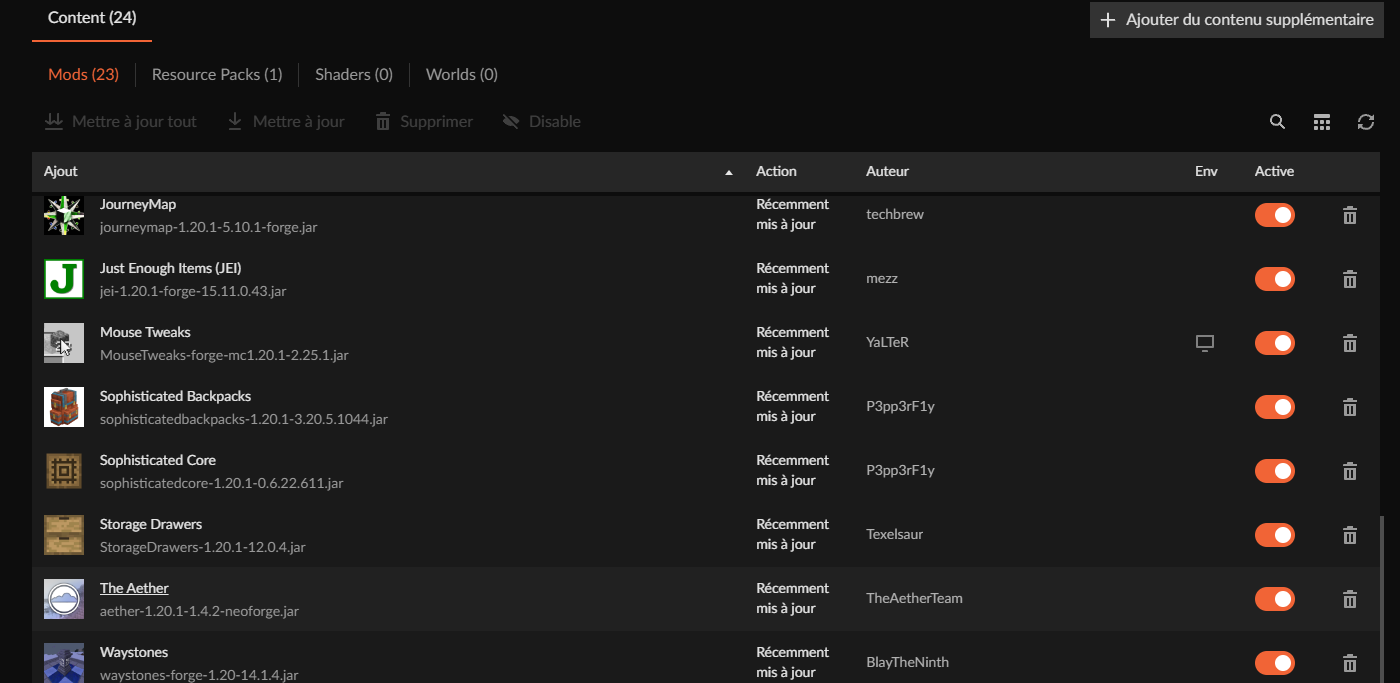Image resolution: width=1400 pixels, height=683 pixels.
Task: Switch to the Resource Packs (1) tab
Action: coord(217,74)
